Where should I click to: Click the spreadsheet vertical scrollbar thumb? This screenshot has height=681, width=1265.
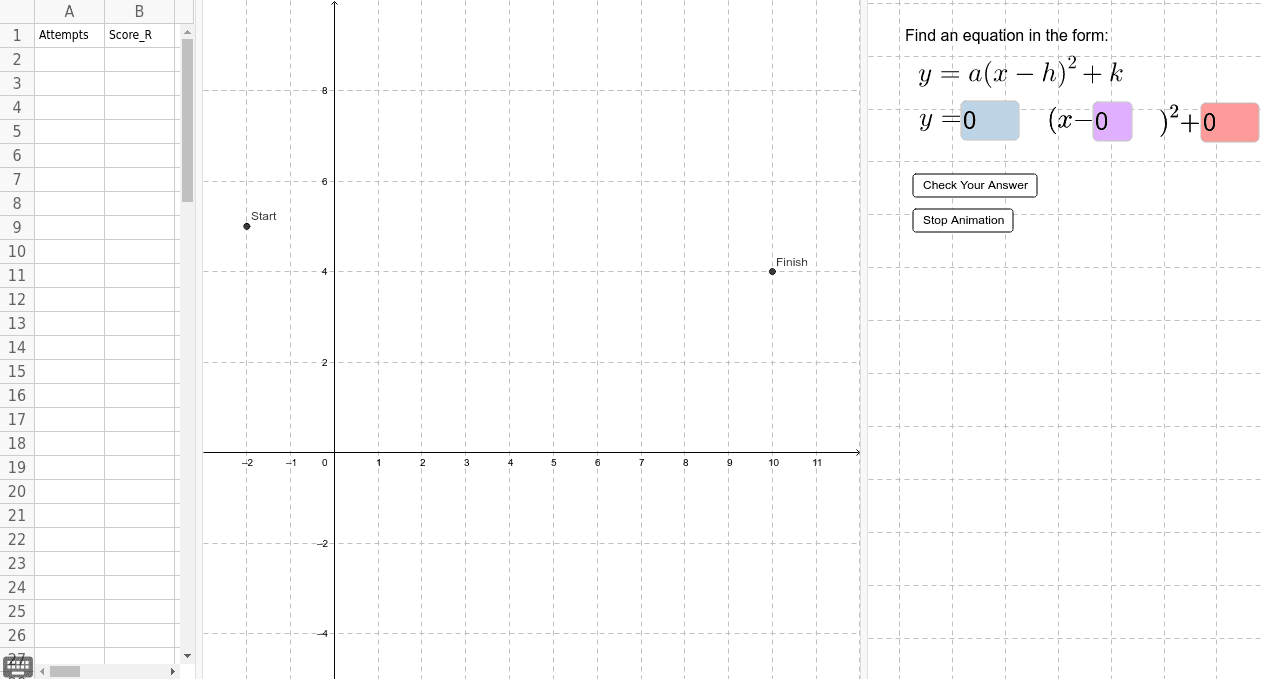pyautogui.click(x=187, y=121)
